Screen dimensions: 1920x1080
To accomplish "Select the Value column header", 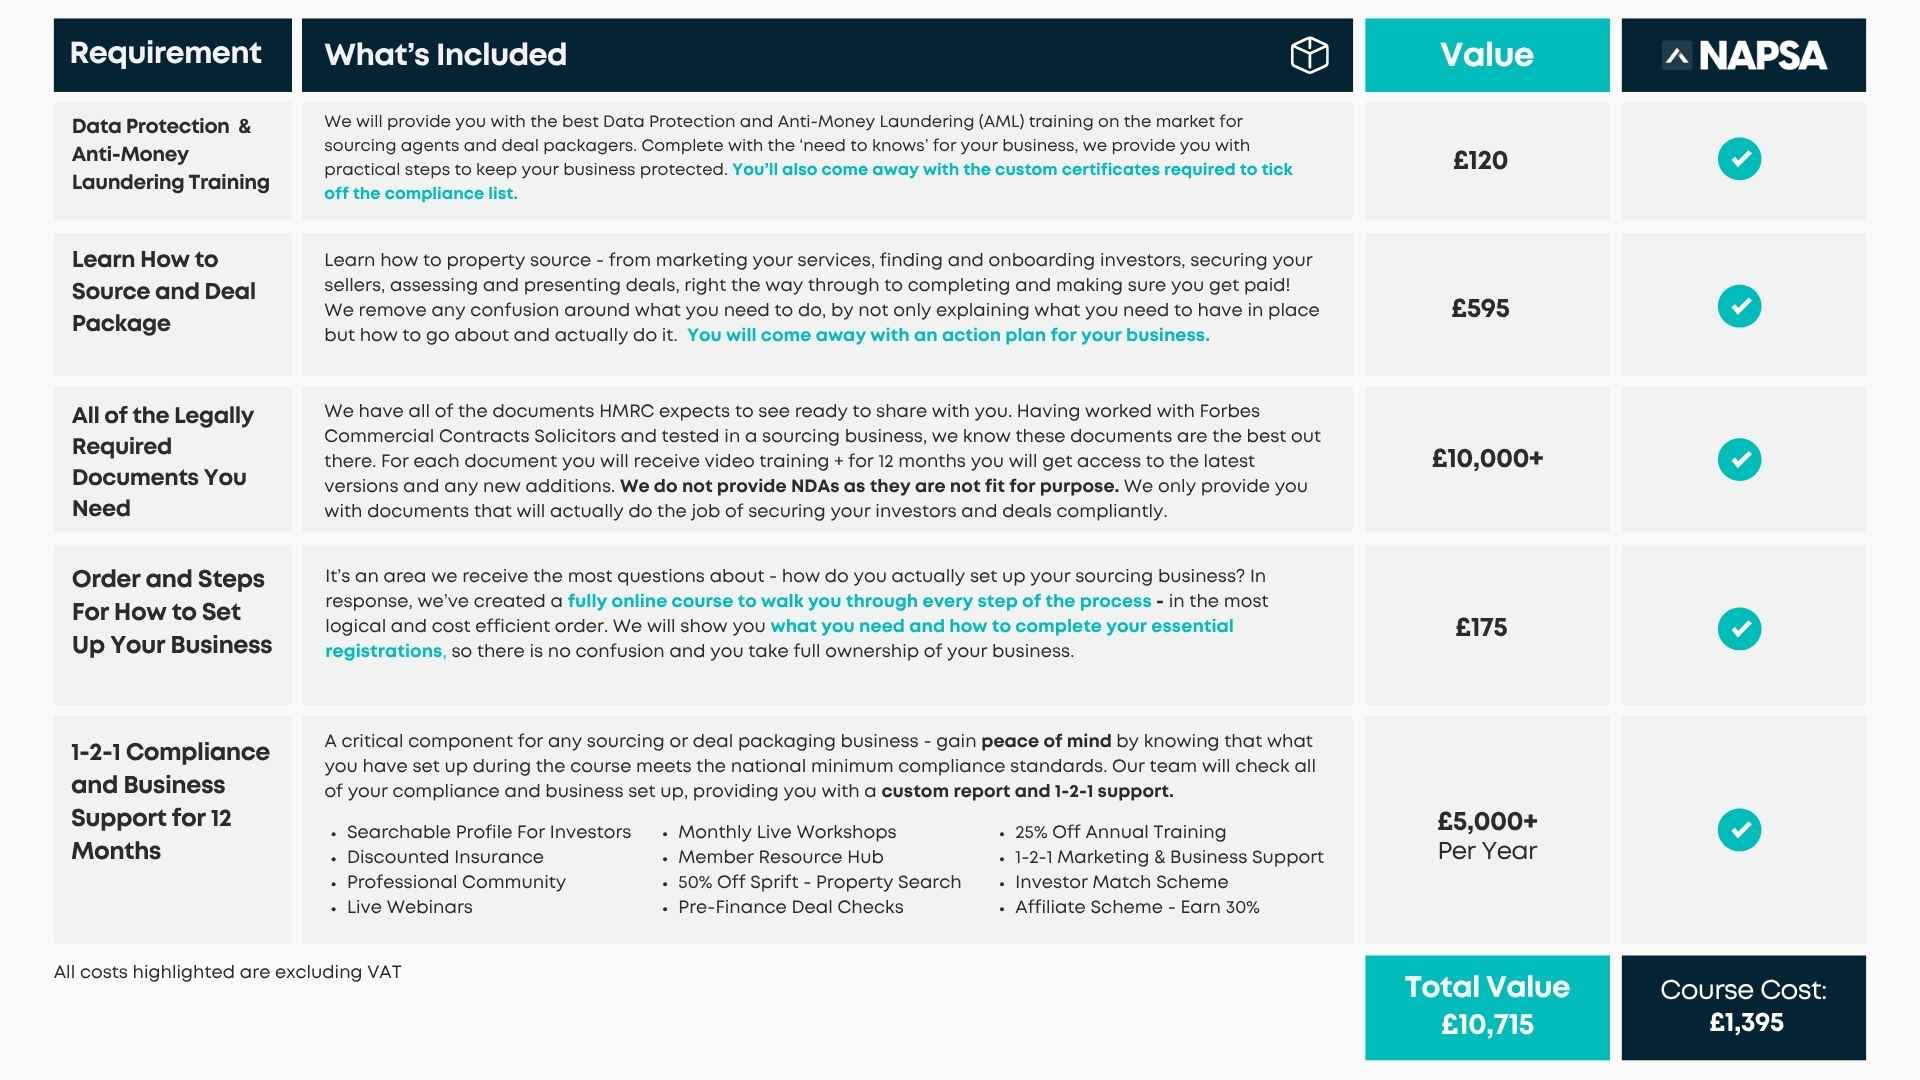I will click(x=1487, y=55).
